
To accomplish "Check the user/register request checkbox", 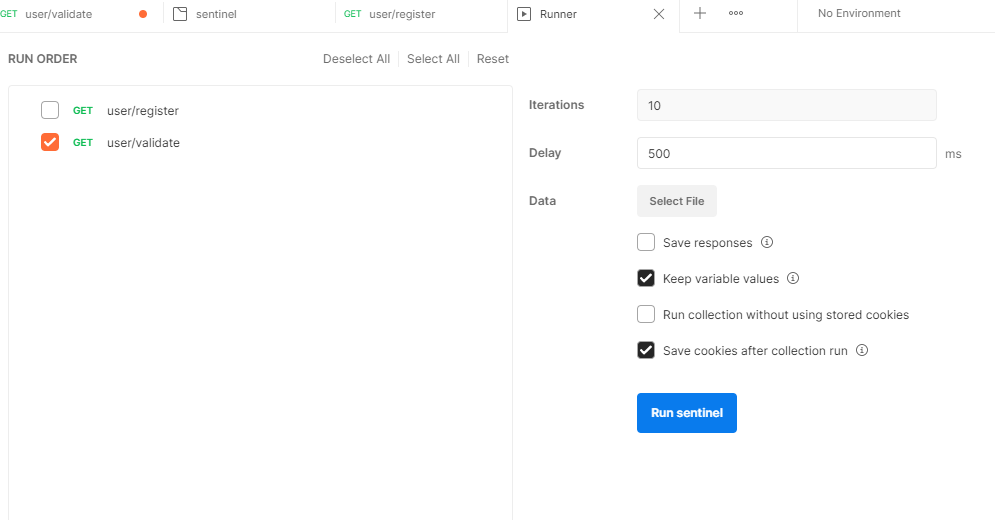I will tap(50, 110).
